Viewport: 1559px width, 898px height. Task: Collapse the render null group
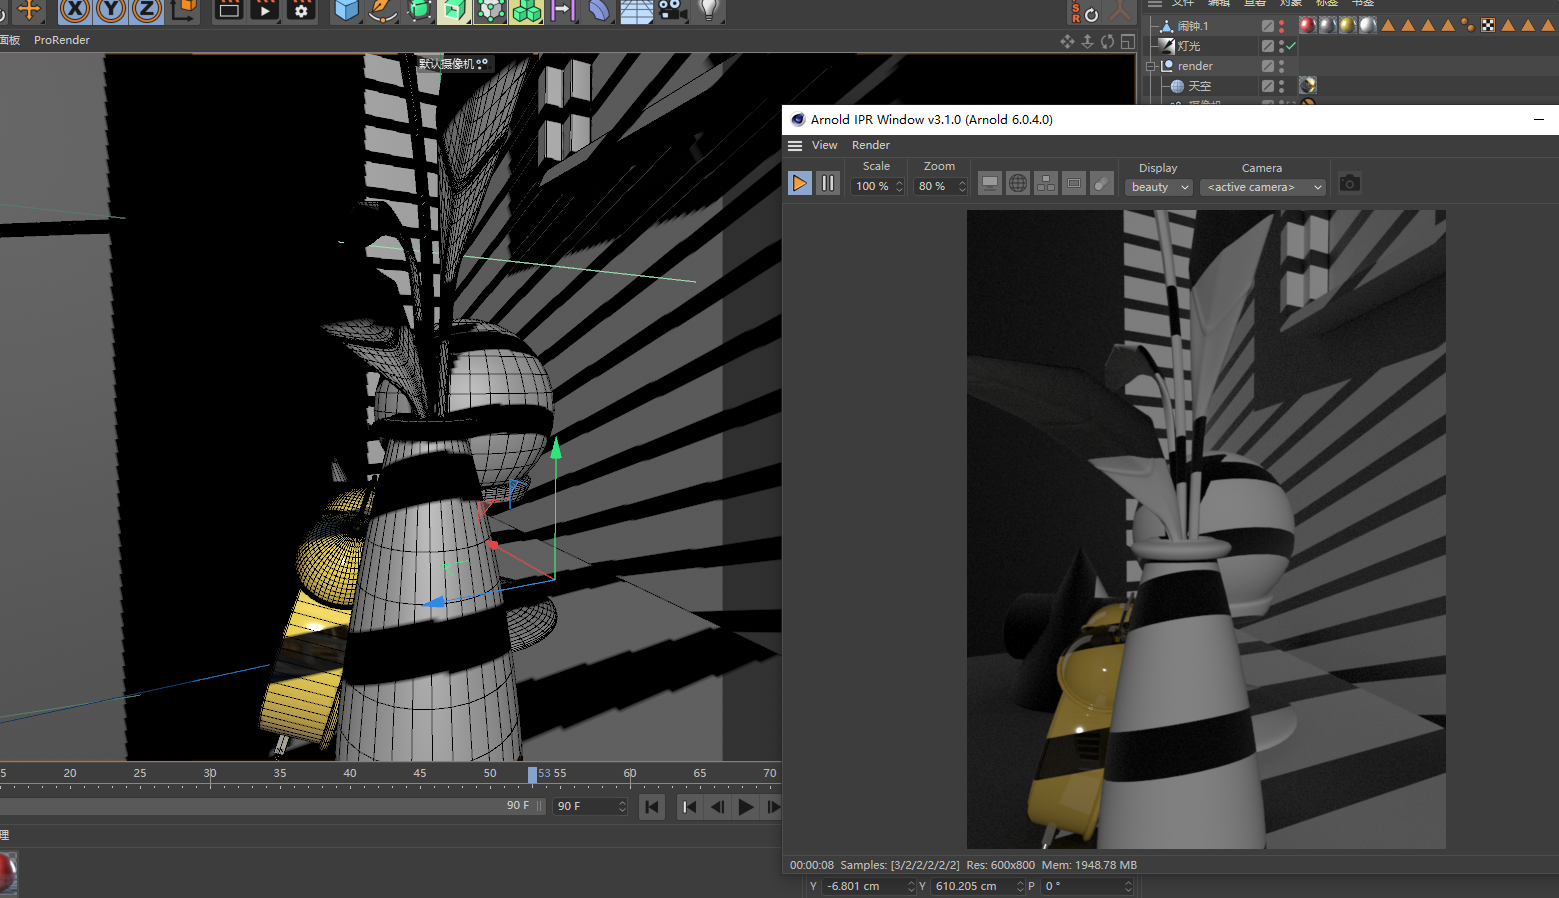click(1152, 66)
